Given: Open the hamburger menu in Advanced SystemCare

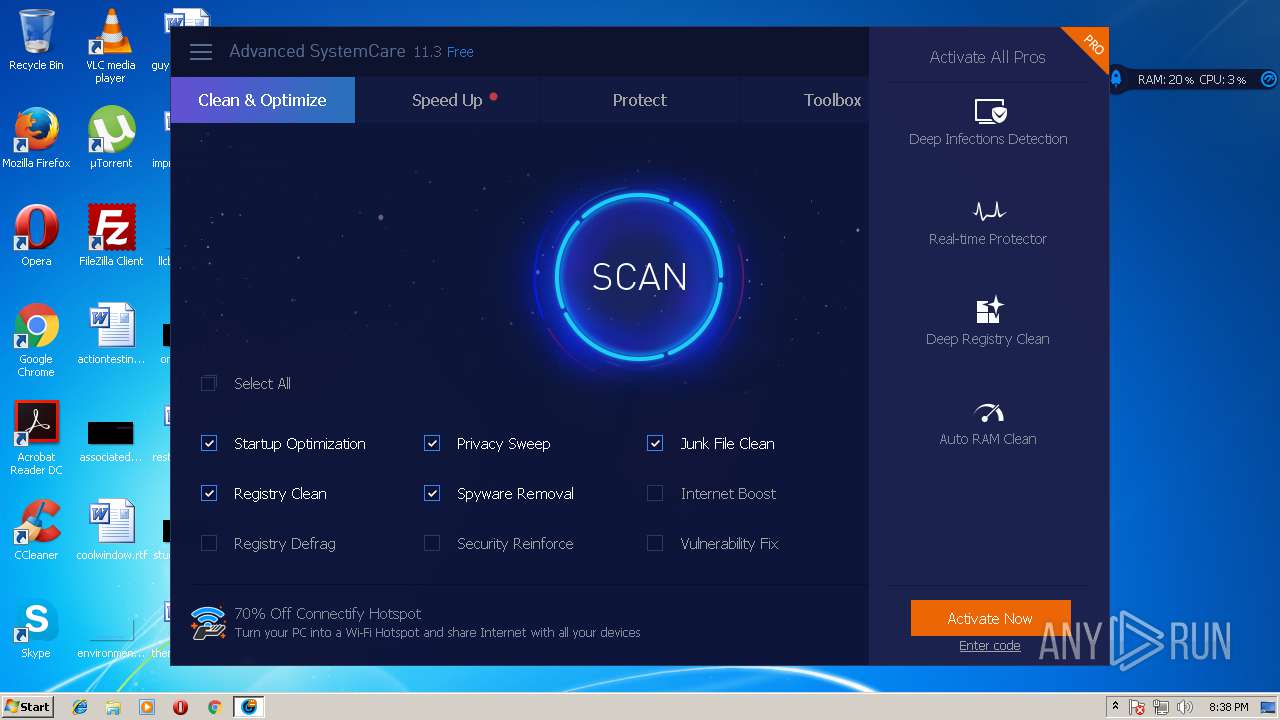Looking at the screenshot, I should tap(201, 52).
